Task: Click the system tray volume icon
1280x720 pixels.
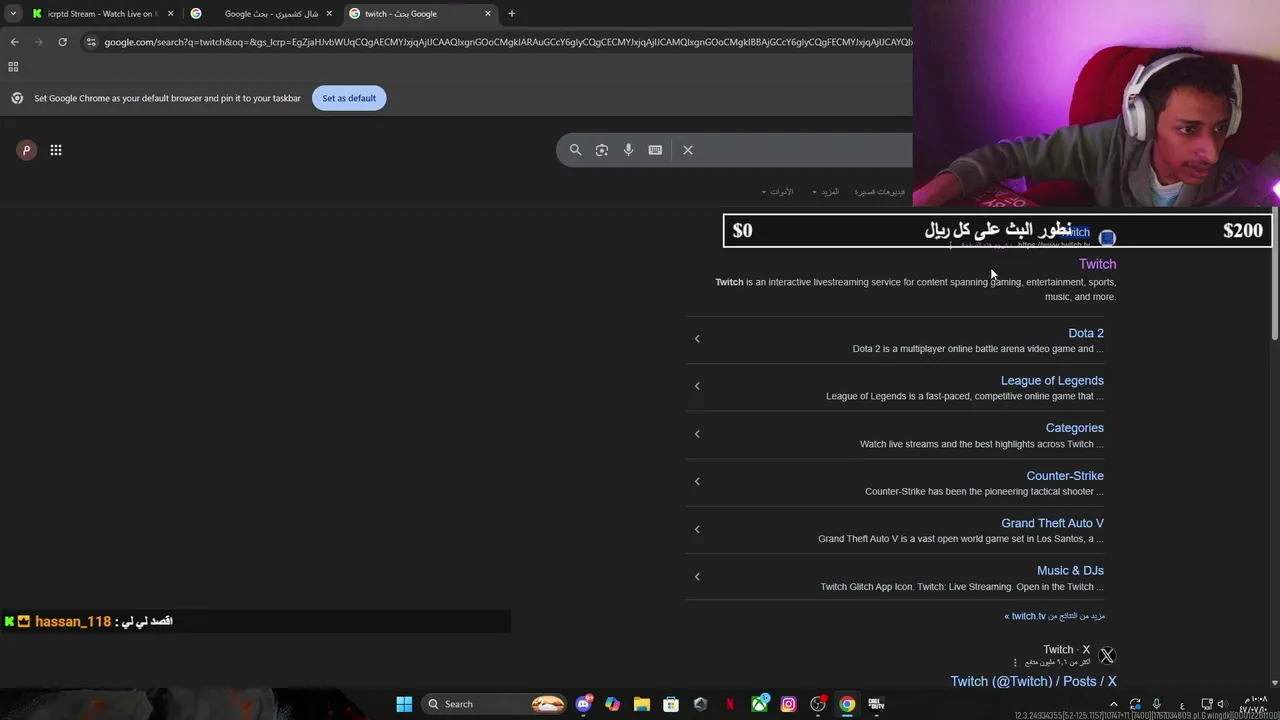Action: tap(1221, 704)
